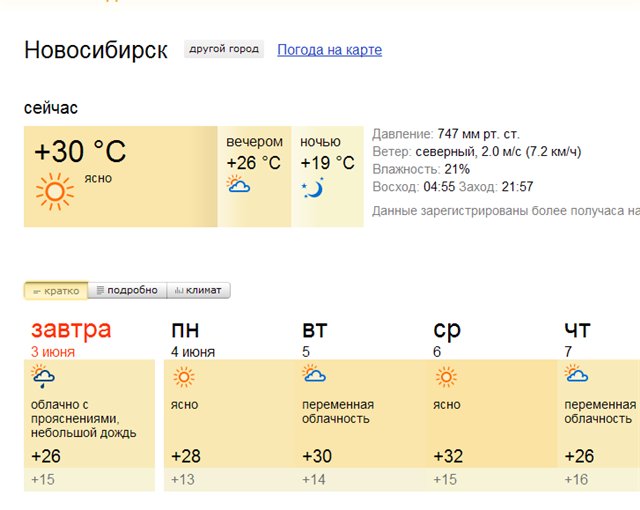Viewport: 640px width, 510px height.
Task: Click the sun icon under current temperature
Action: coord(55,190)
